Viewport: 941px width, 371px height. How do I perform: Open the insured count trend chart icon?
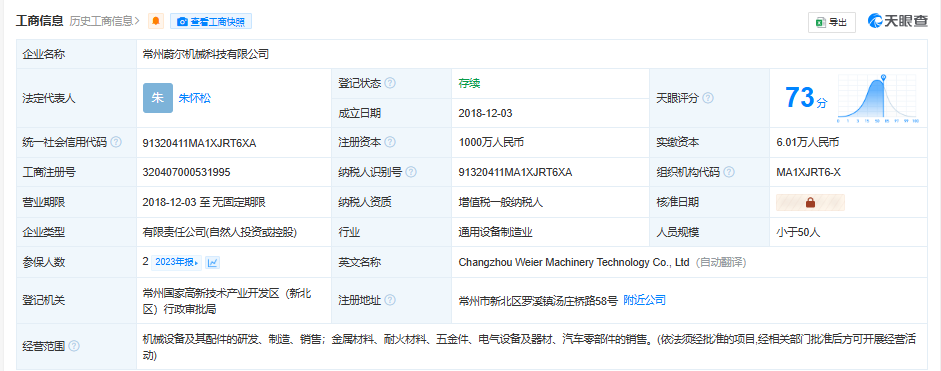[212, 262]
